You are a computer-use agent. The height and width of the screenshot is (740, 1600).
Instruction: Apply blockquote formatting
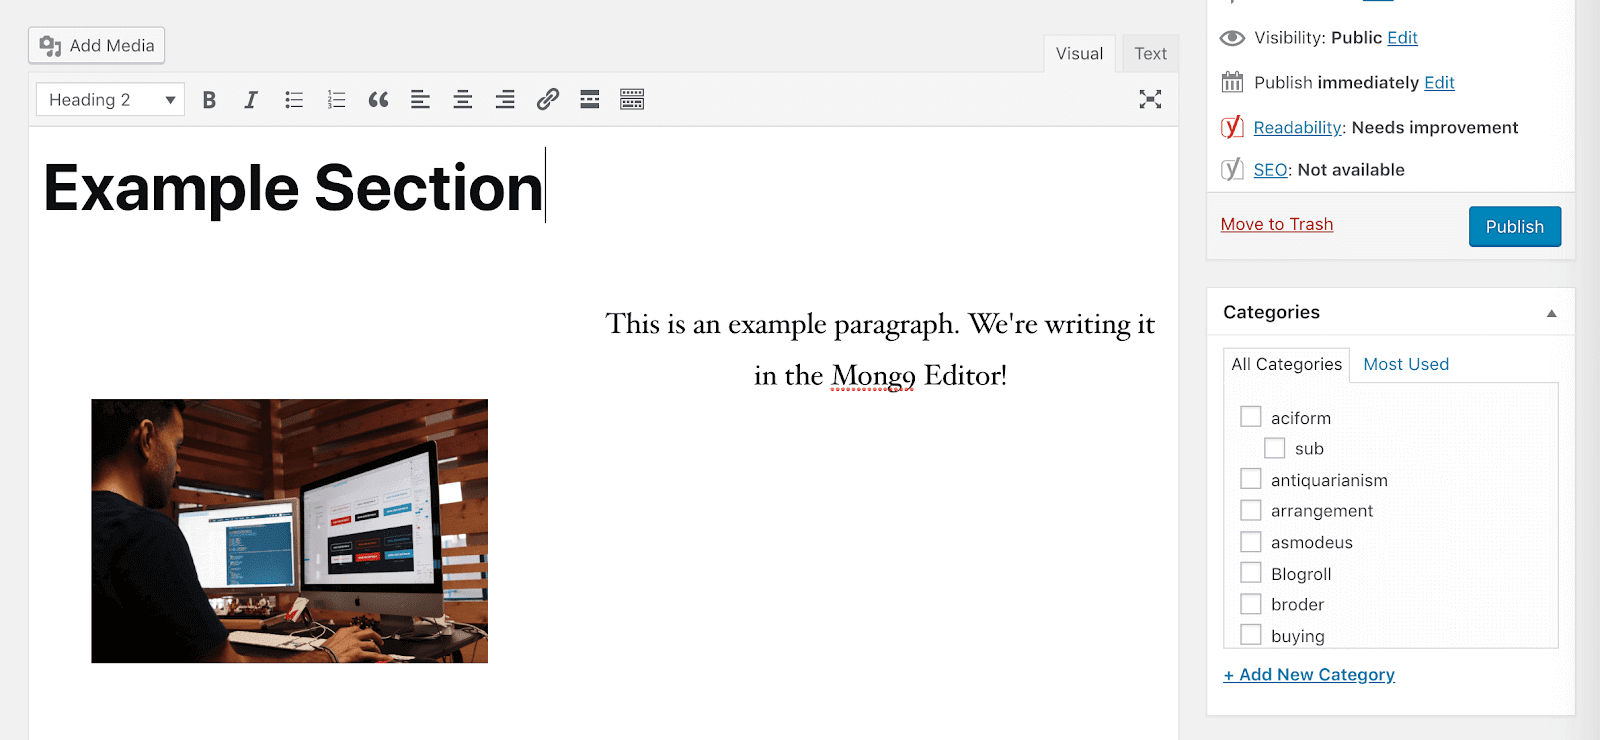click(378, 100)
